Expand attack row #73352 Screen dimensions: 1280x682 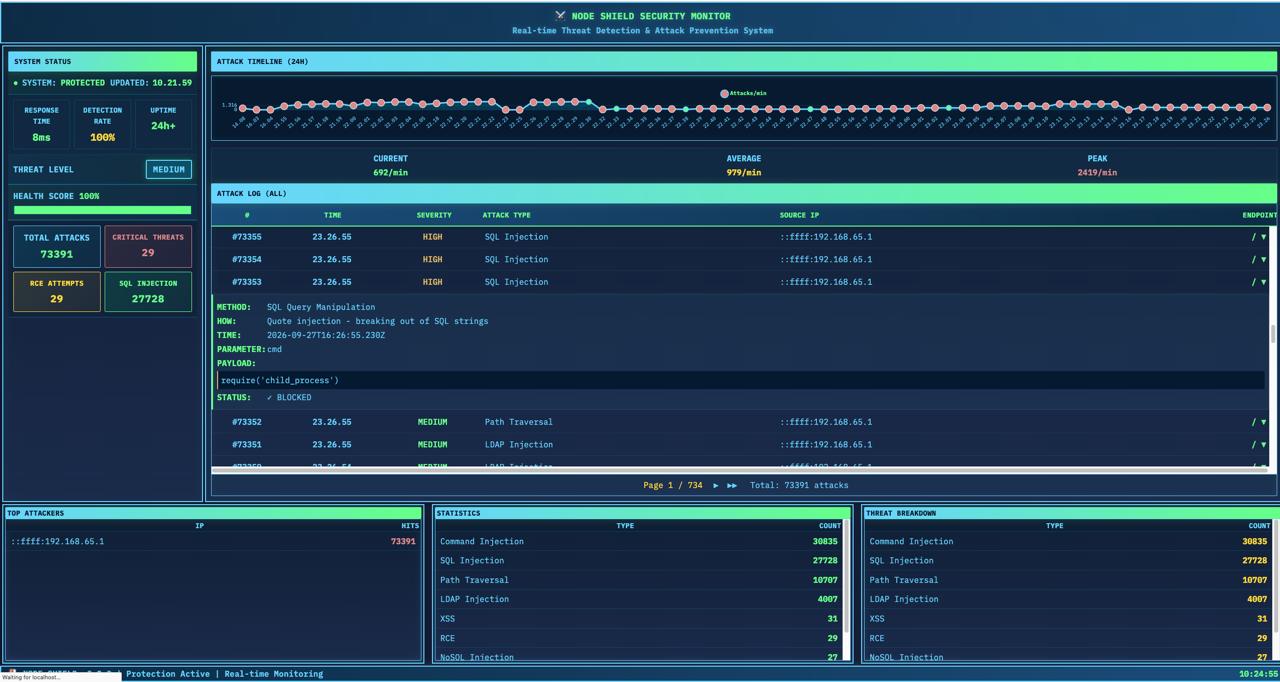pyautogui.click(x=1263, y=422)
